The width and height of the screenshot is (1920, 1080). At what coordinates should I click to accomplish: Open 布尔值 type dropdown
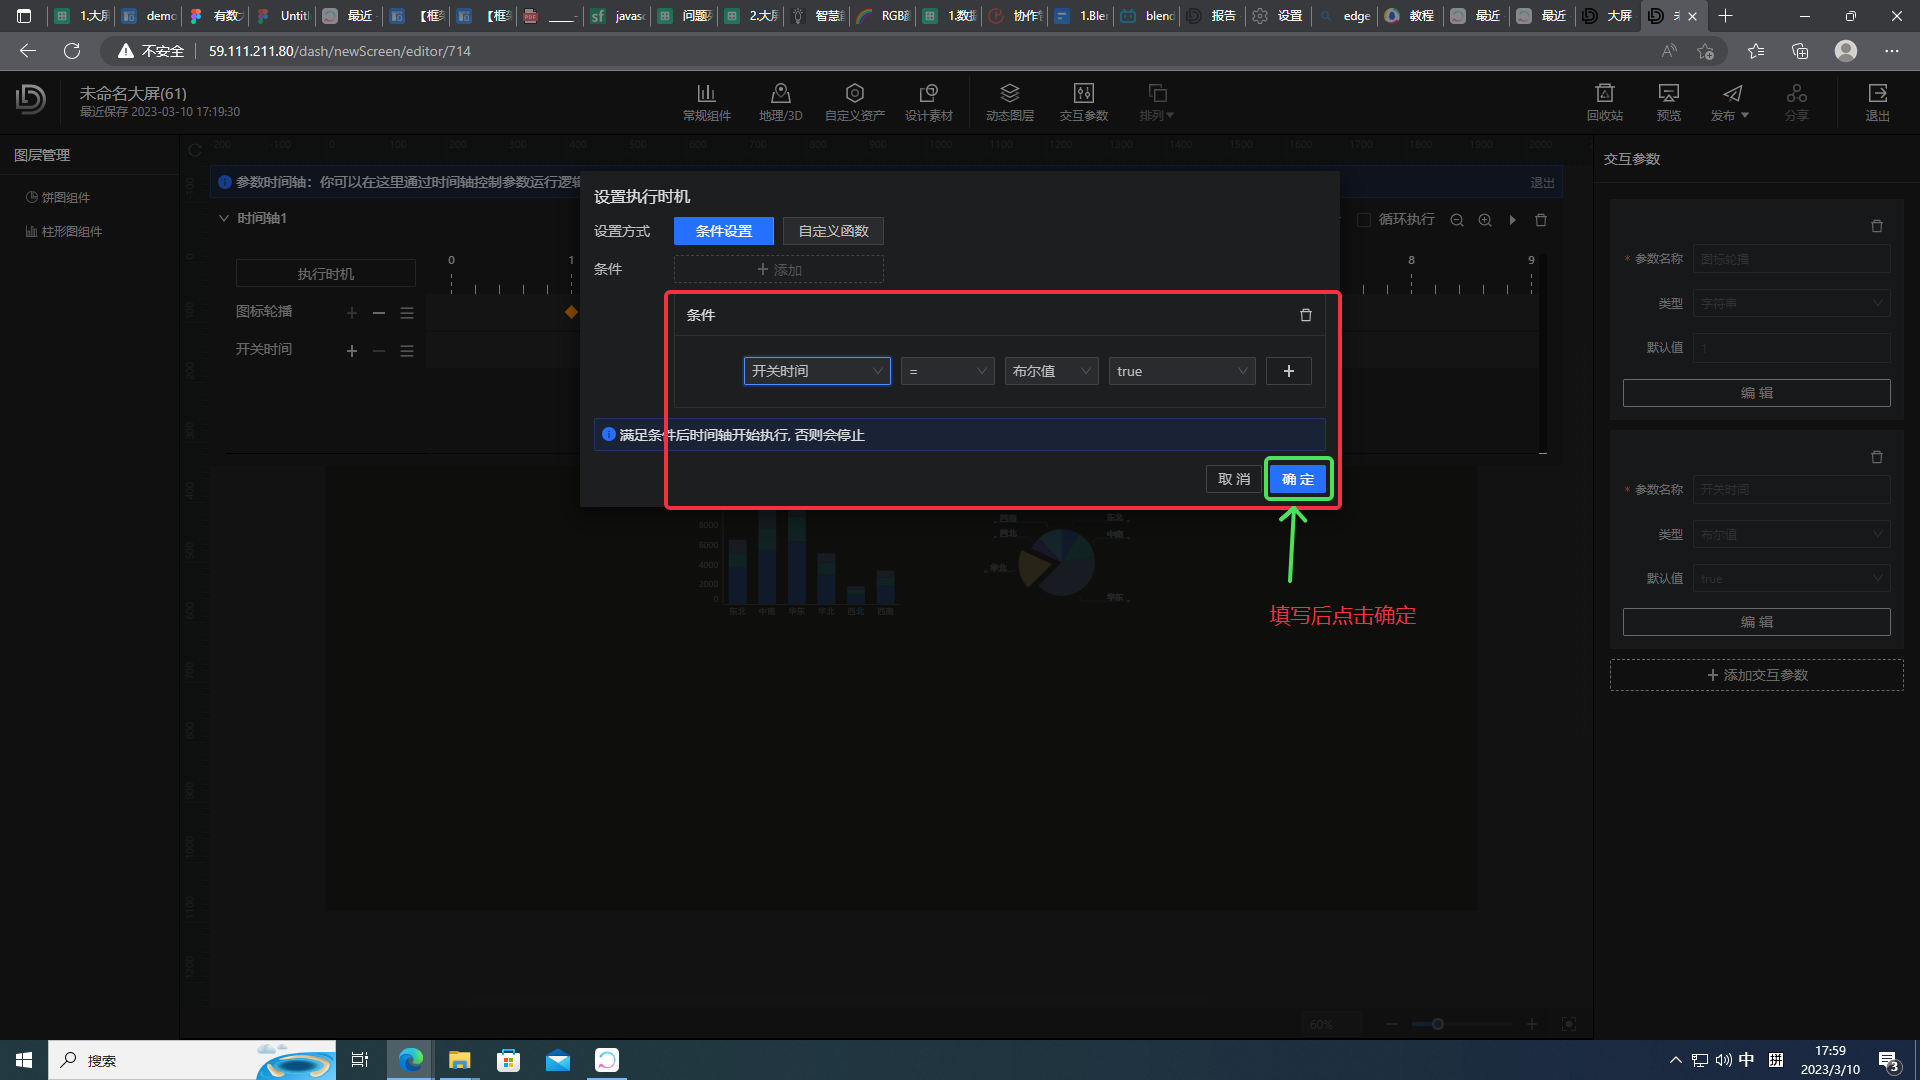coord(1052,371)
